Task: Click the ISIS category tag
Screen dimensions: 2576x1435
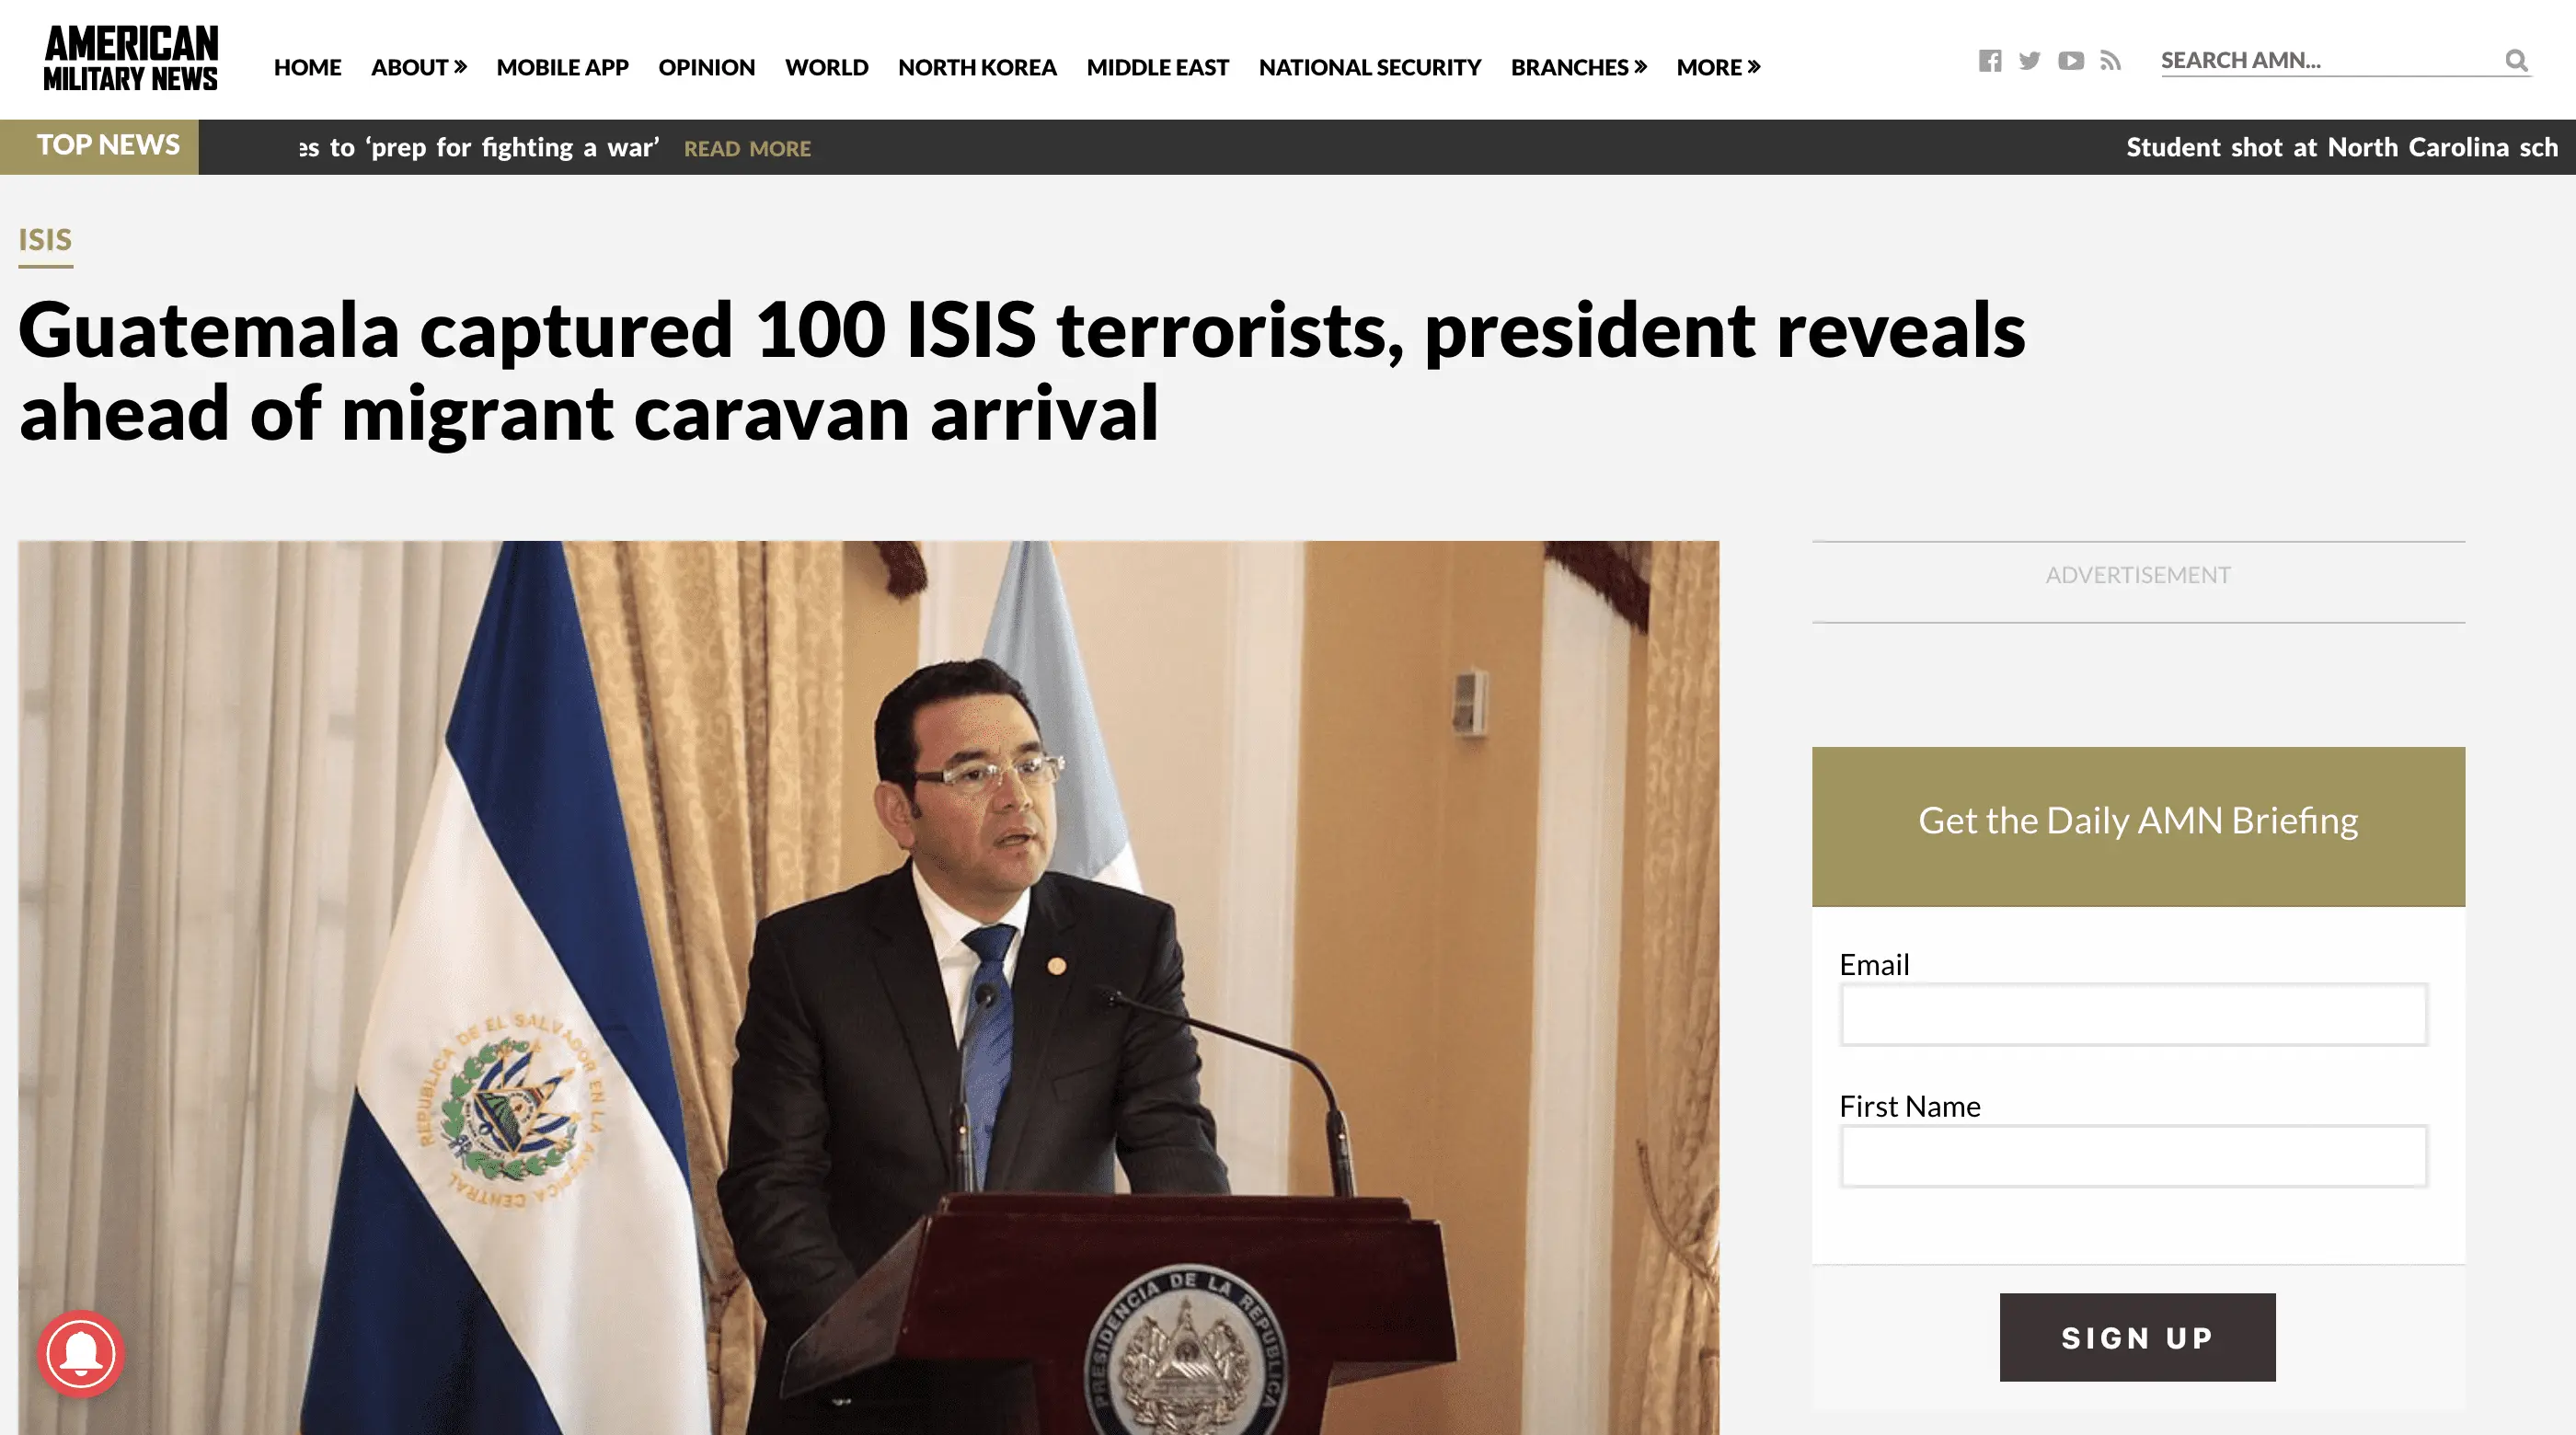Action: click(x=45, y=240)
